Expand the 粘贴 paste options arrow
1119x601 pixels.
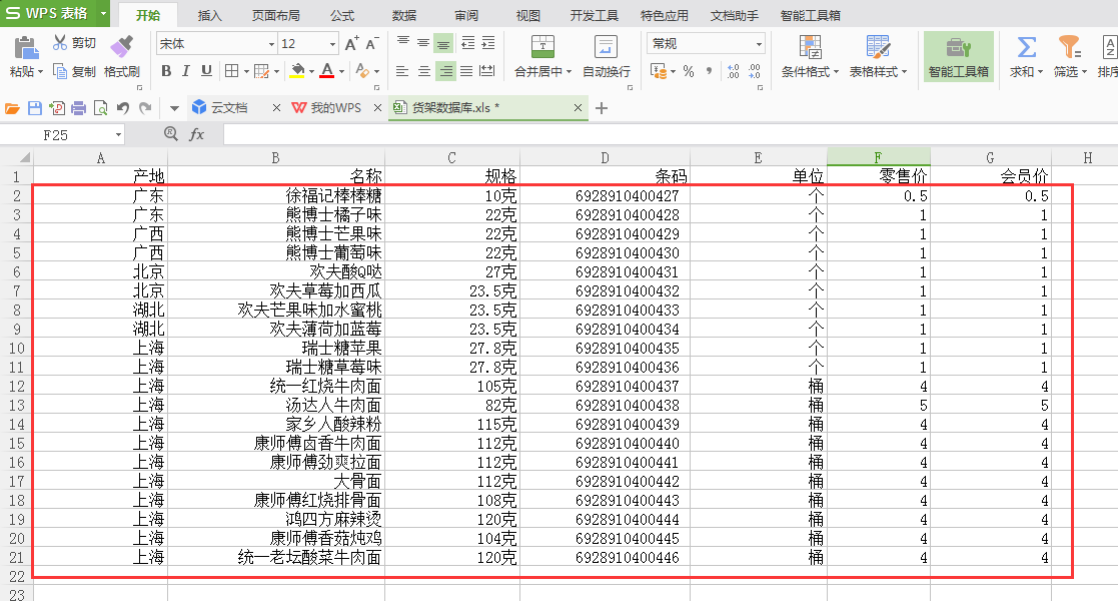[41, 72]
